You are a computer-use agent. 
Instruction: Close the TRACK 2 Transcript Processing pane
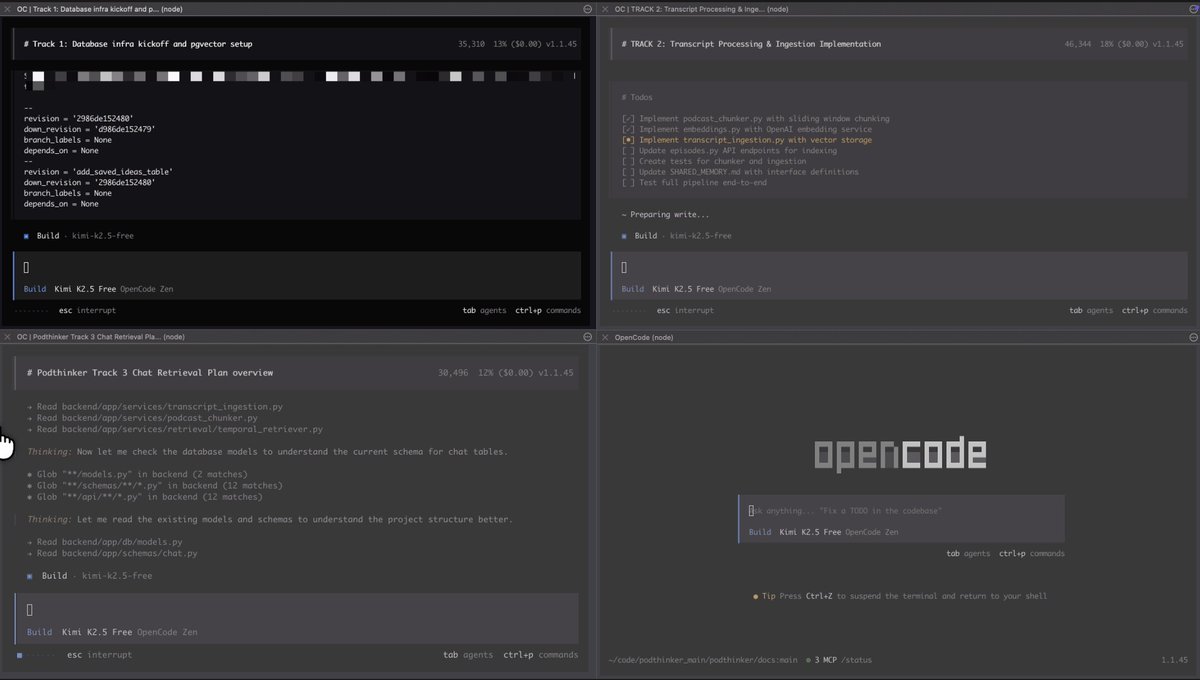point(606,8)
